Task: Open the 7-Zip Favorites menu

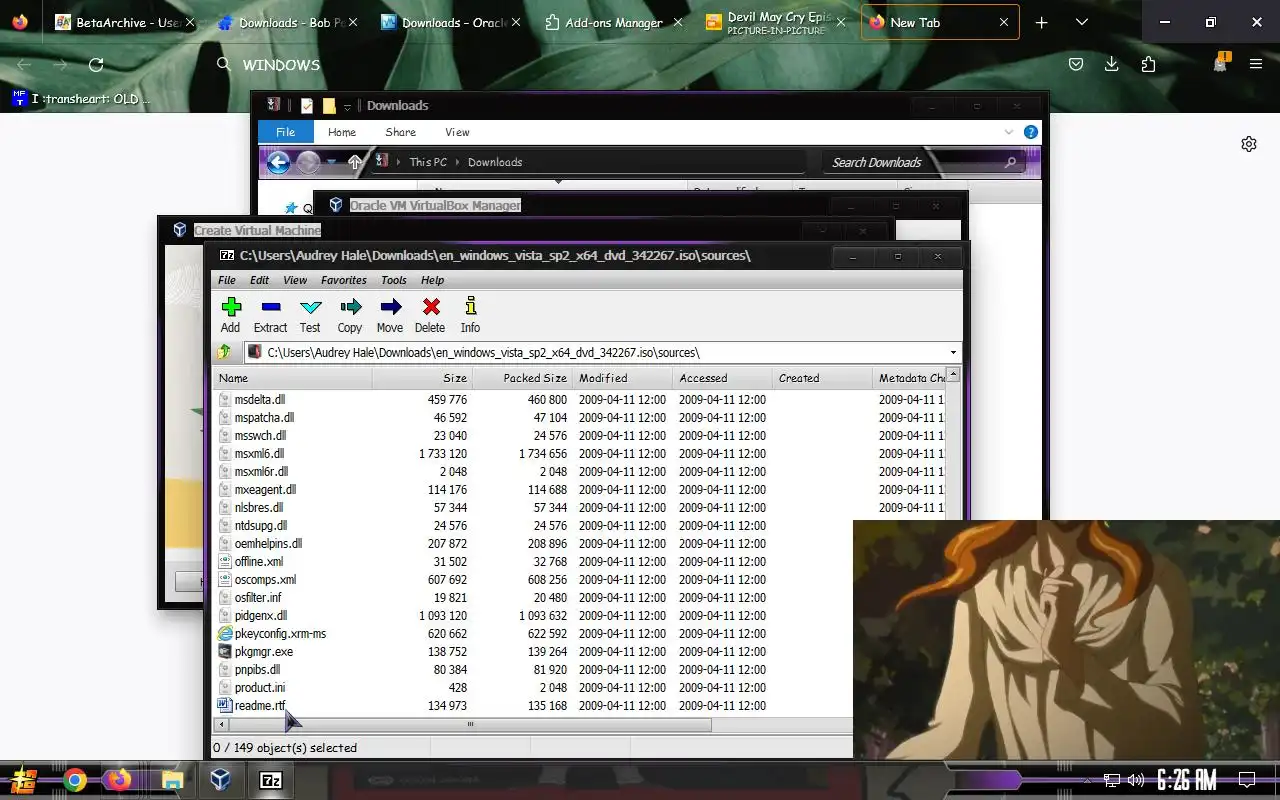Action: [344, 280]
